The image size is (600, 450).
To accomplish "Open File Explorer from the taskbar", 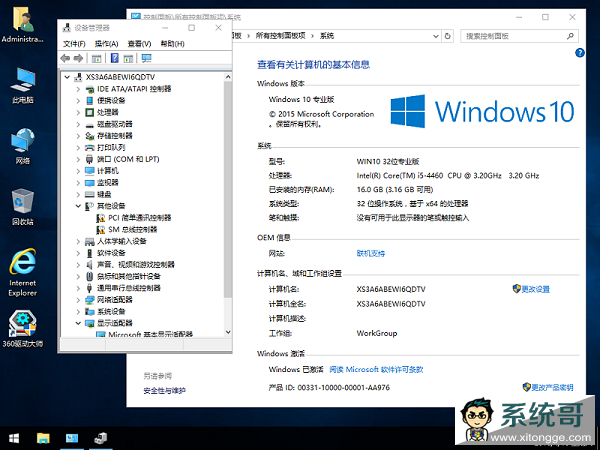I will (x=43, y=438).
